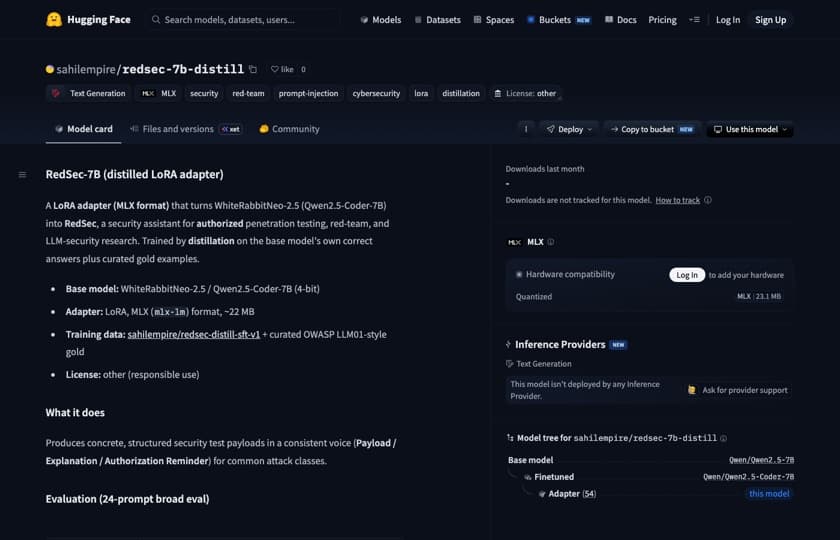Click the this model badge

pyautogui.click(x=769, y=494)
